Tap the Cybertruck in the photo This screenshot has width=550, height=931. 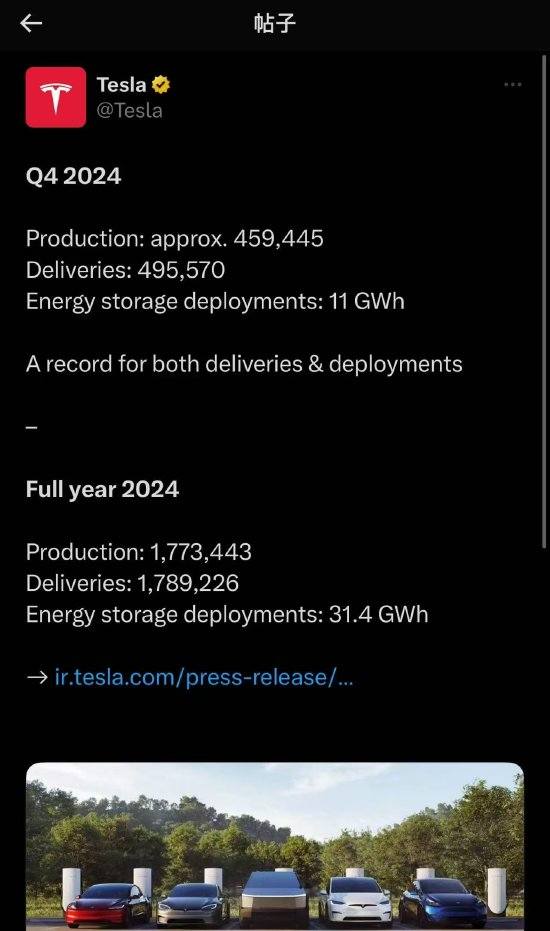tap(274, 898)
